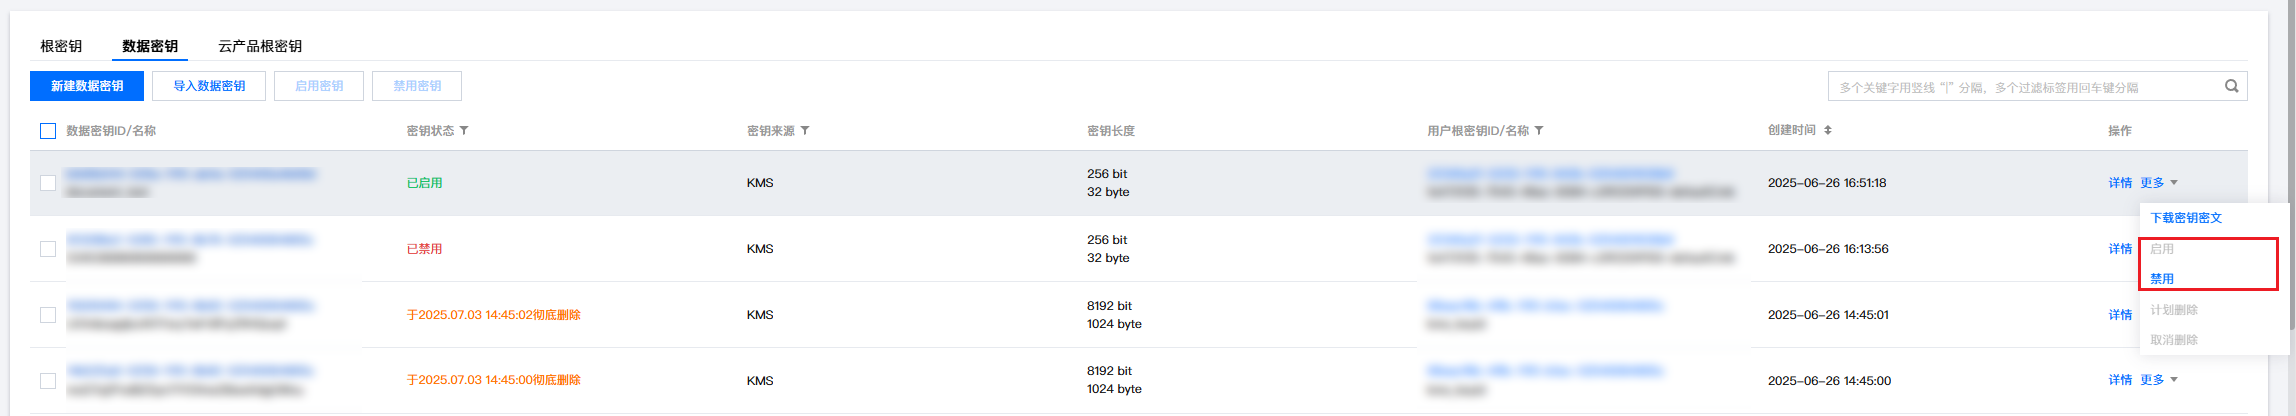The height and width of the screenshot is (416, 2296).
Task: Select the checkbox for the 已禁用 key row
Action: 48,249
